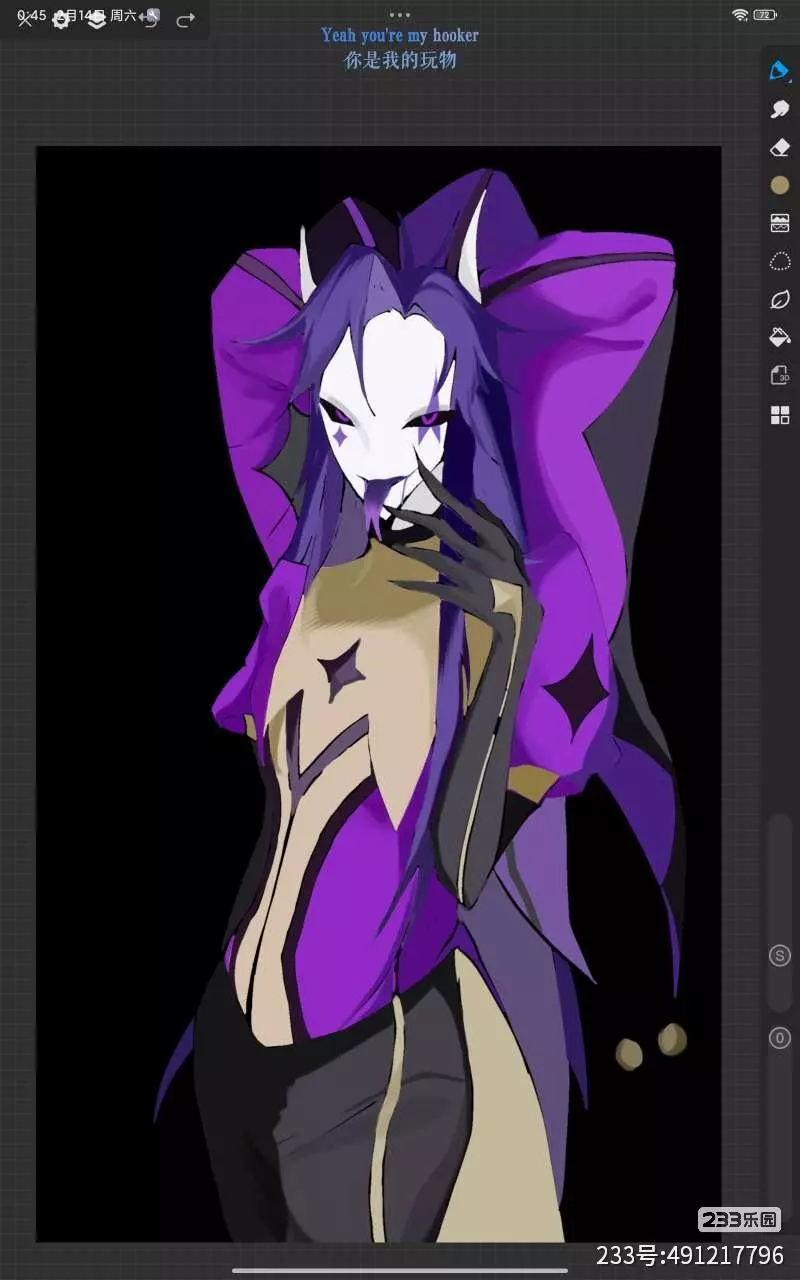The height and width of the screenshot is (1280, 800).
Task: Open the image adjustments icon
Action: coord(780,223)
